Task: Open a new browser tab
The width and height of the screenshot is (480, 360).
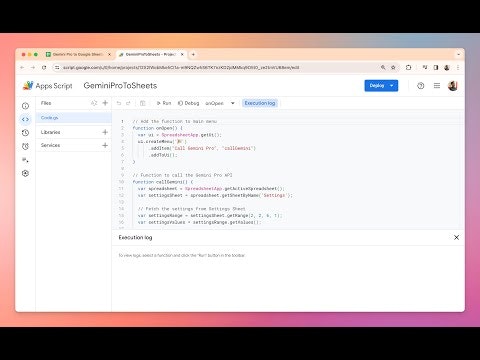Action: click(193, 54)
